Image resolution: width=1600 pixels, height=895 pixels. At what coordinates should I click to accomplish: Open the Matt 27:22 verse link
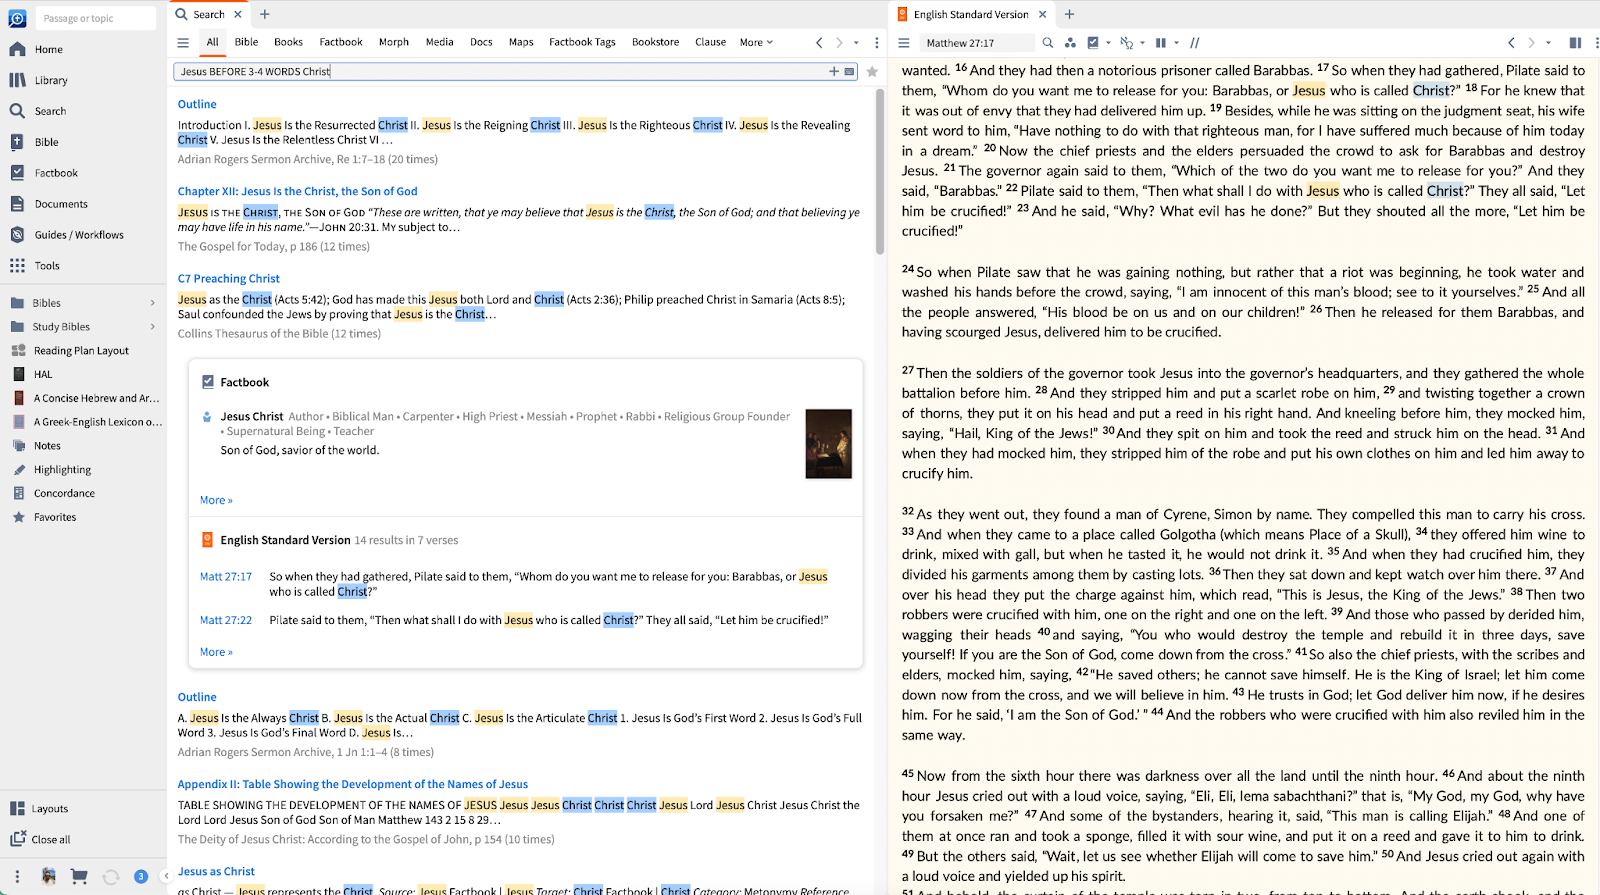[226, 620]
